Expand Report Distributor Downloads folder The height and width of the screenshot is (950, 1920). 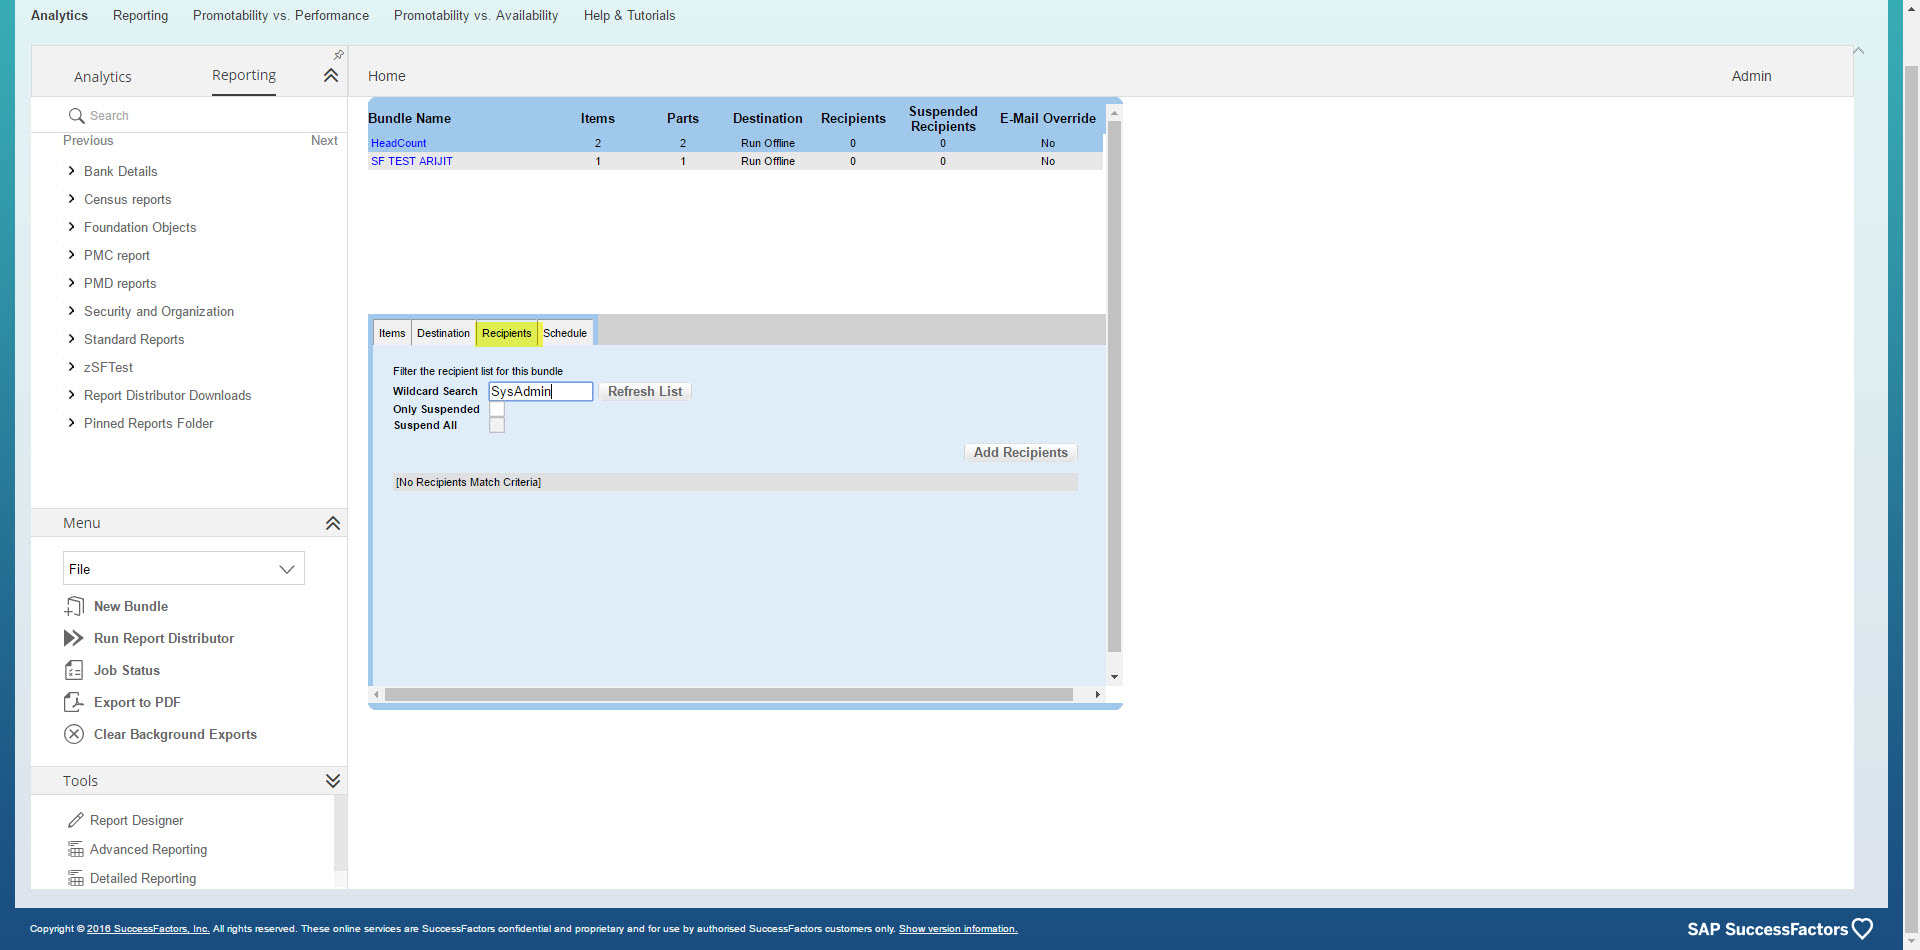71,395
